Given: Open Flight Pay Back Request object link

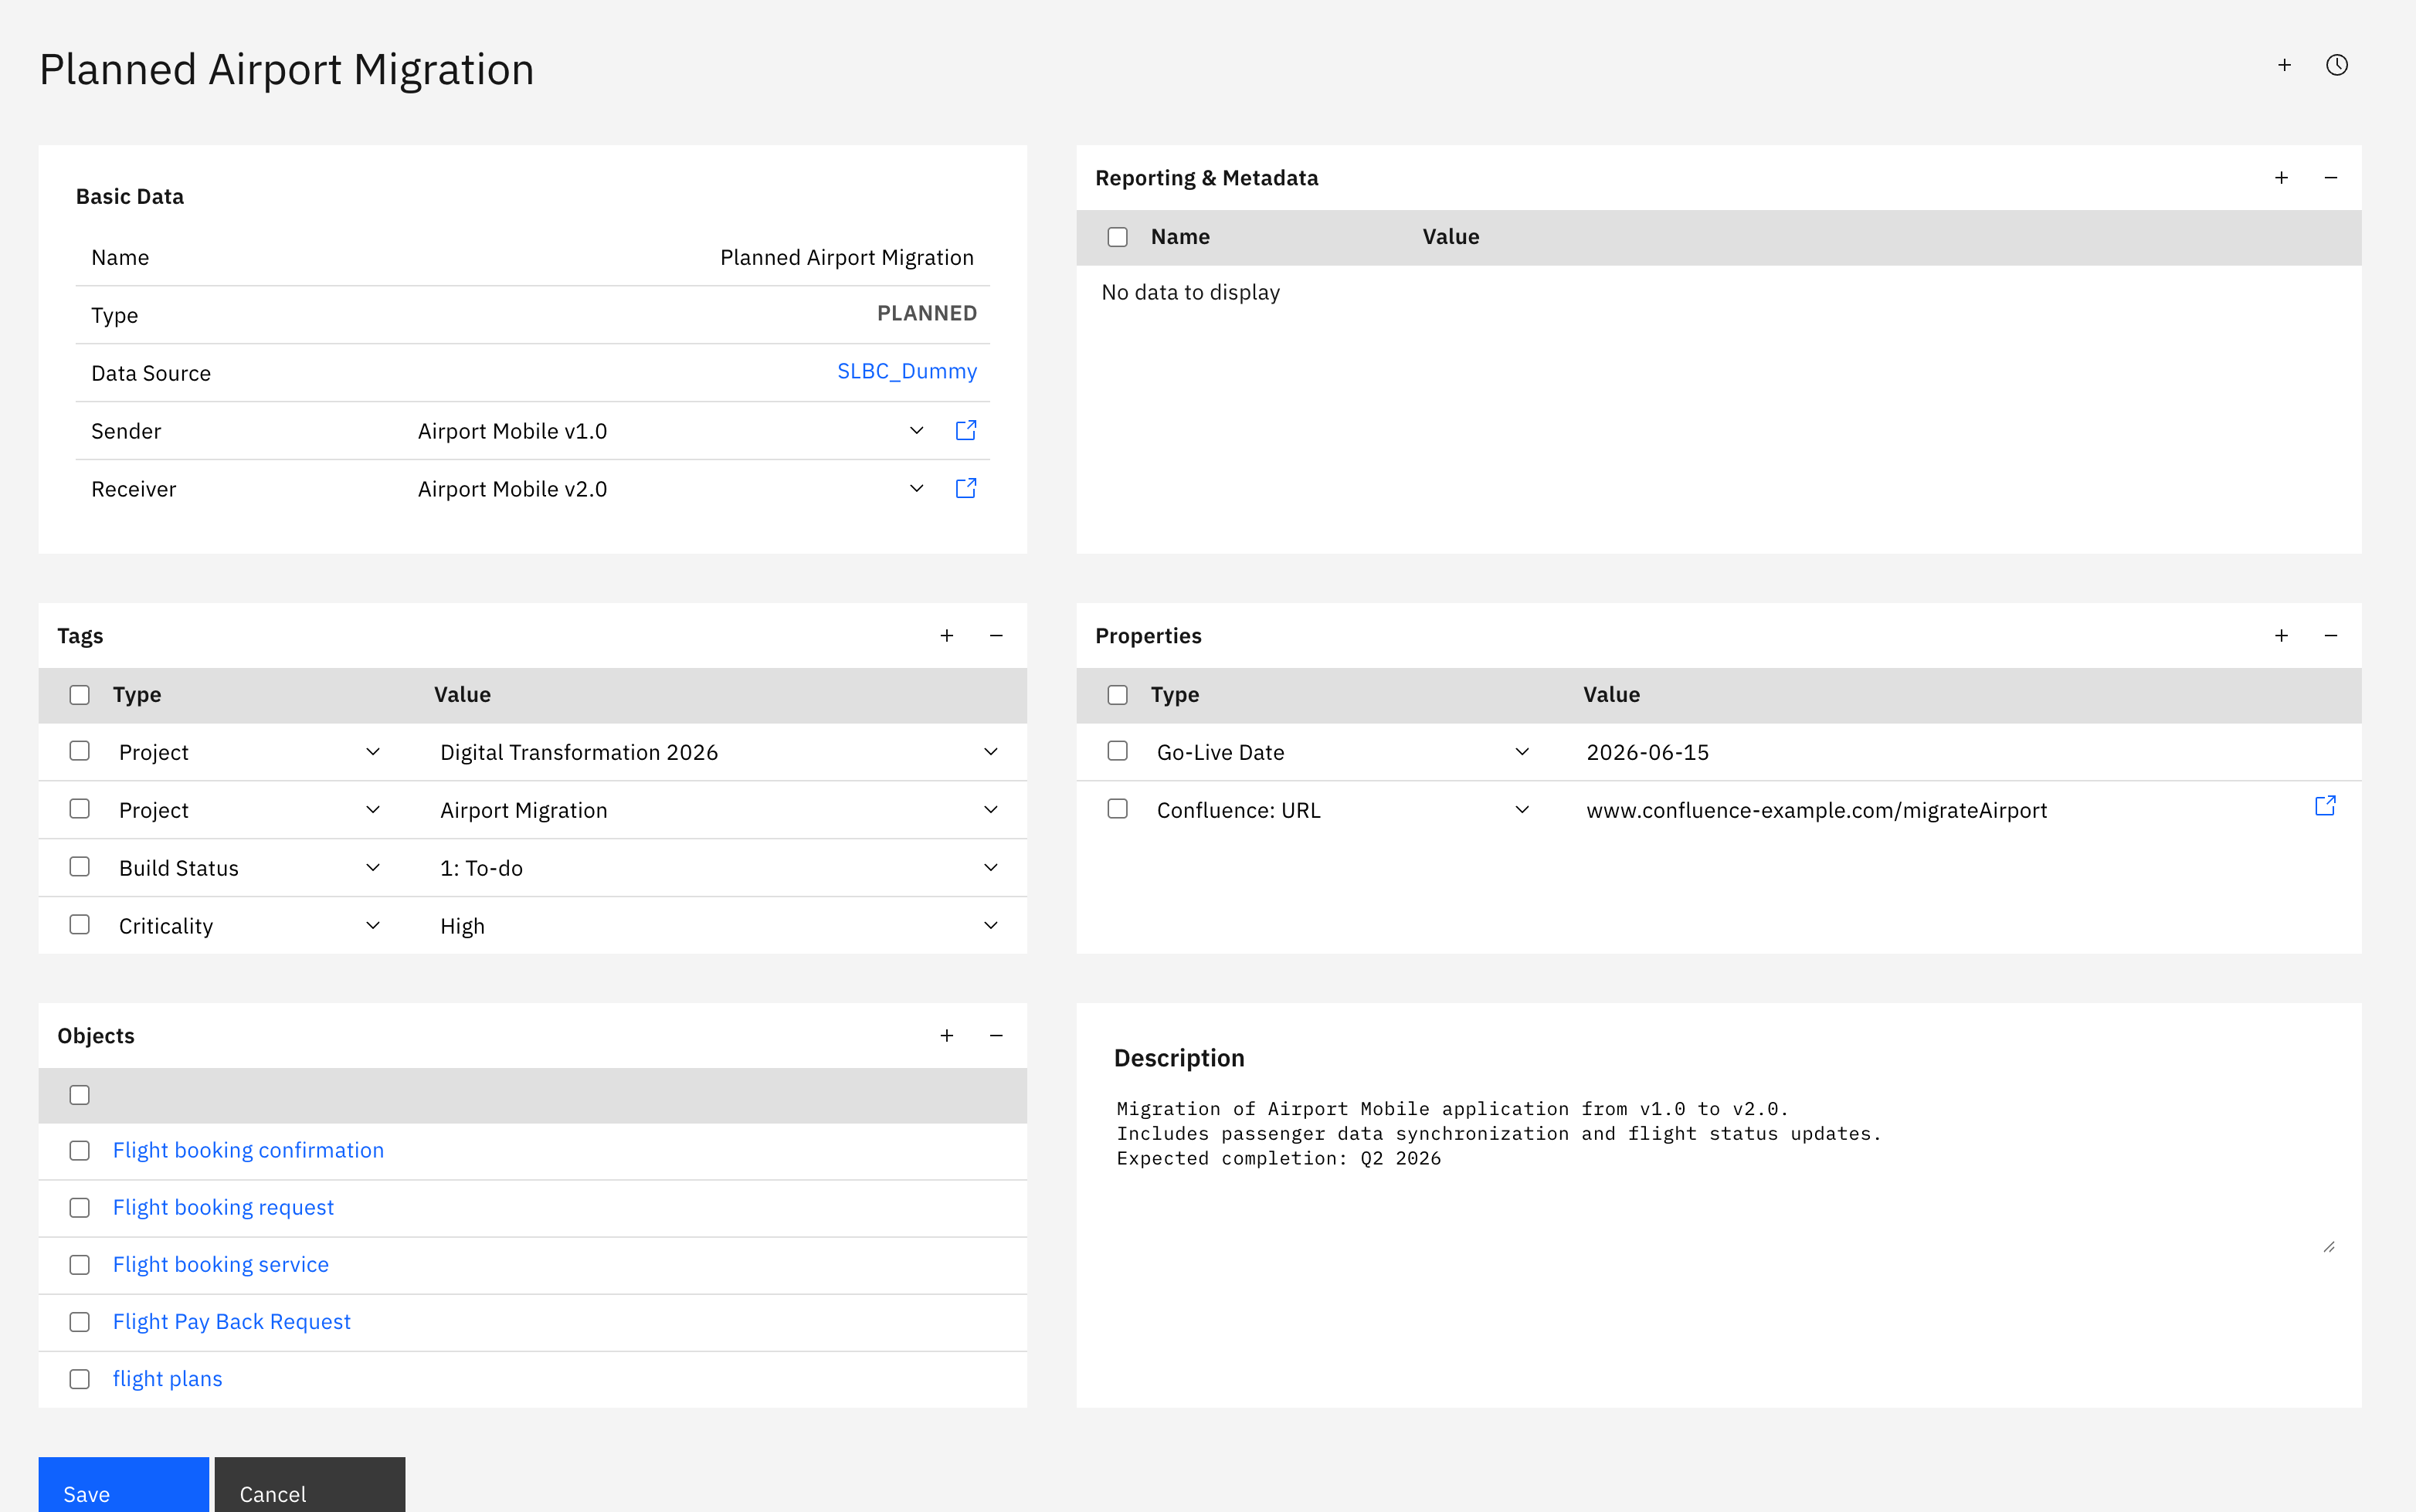Looking at the screenshot, I should [231, 1322].
